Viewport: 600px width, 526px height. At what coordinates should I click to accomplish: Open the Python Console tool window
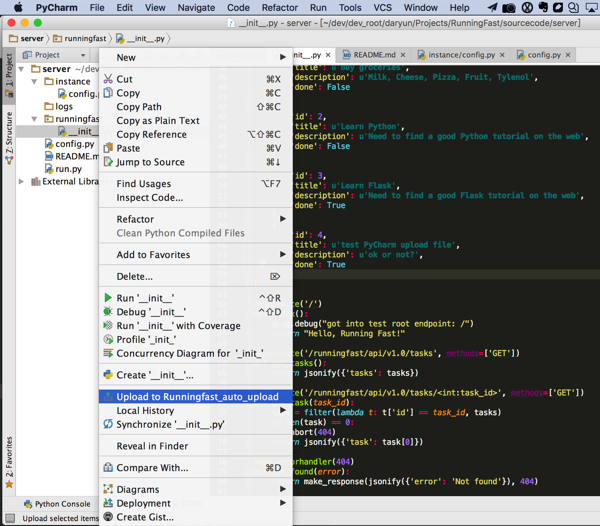[56, 504]
